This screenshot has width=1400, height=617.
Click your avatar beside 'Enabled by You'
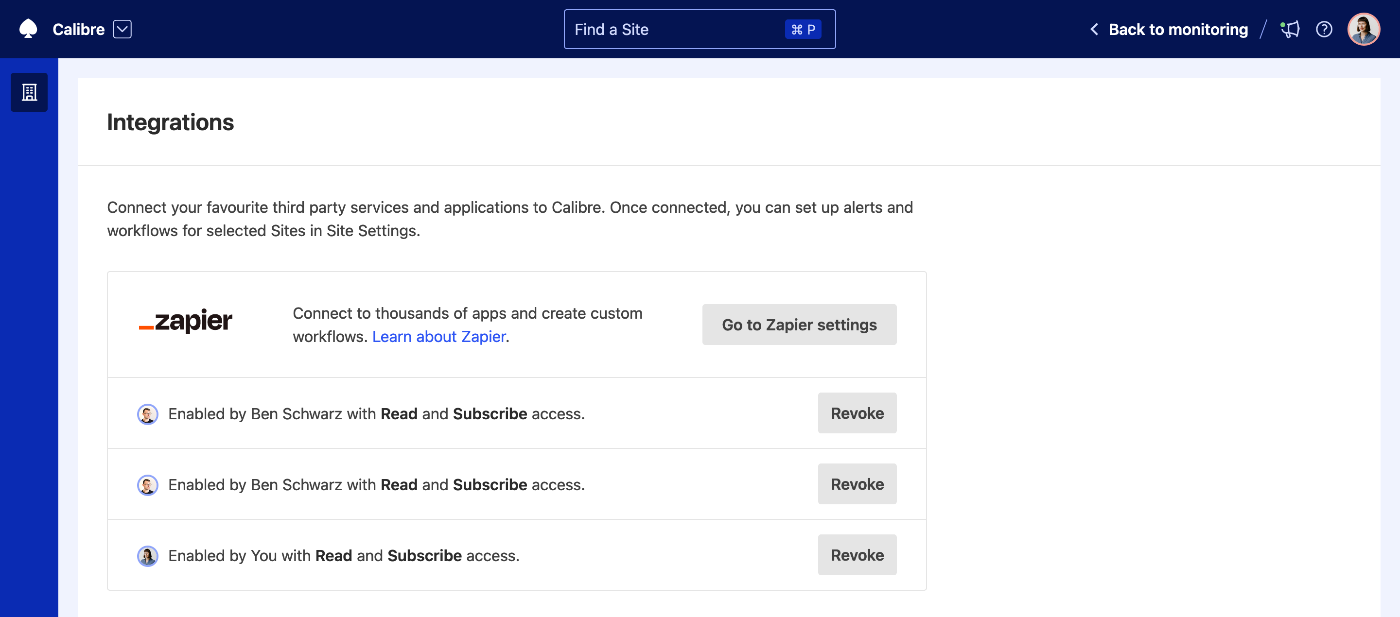click(148, 555)
